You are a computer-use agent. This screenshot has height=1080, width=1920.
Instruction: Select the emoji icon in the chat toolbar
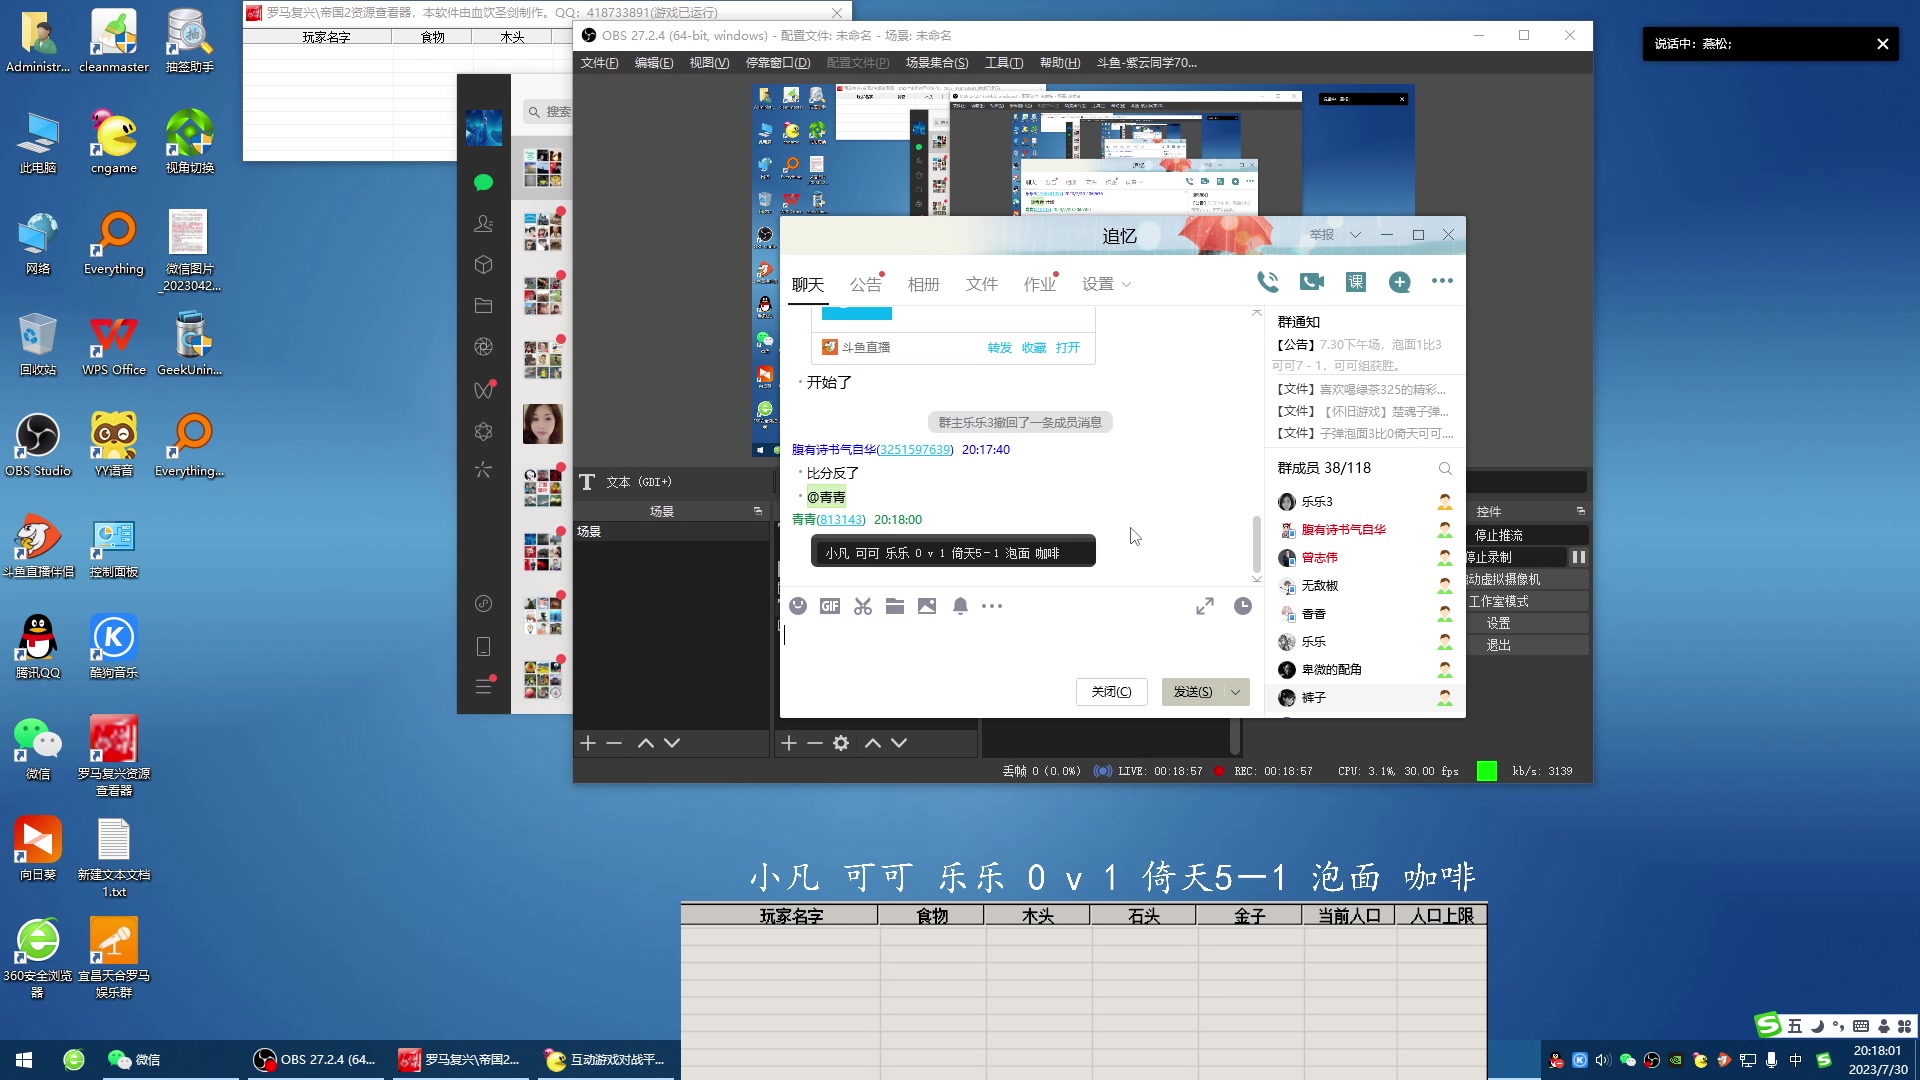tap(798, 606)
